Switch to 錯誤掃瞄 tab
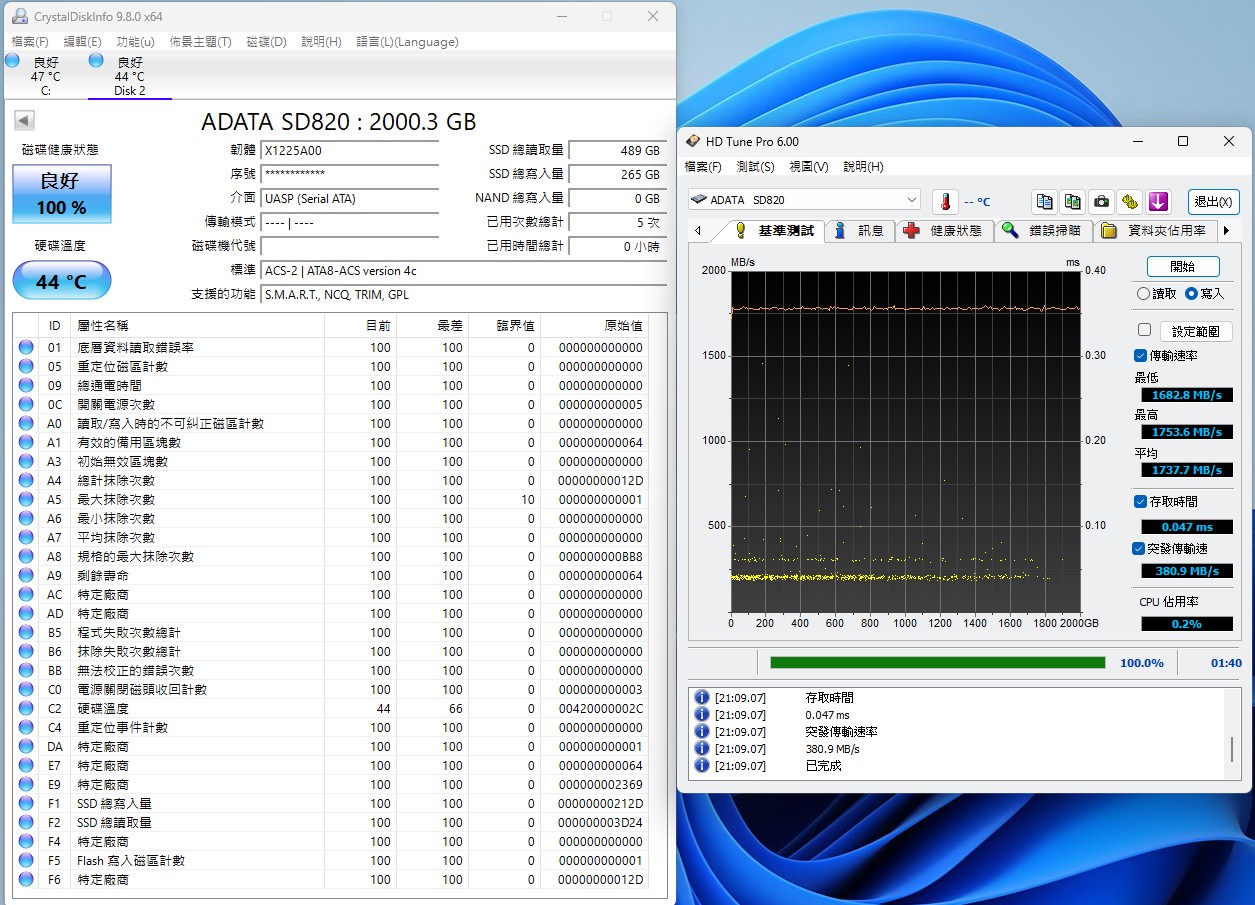Image resolution: width=1255 pixels, height=905 pixels. (1044, 231)
